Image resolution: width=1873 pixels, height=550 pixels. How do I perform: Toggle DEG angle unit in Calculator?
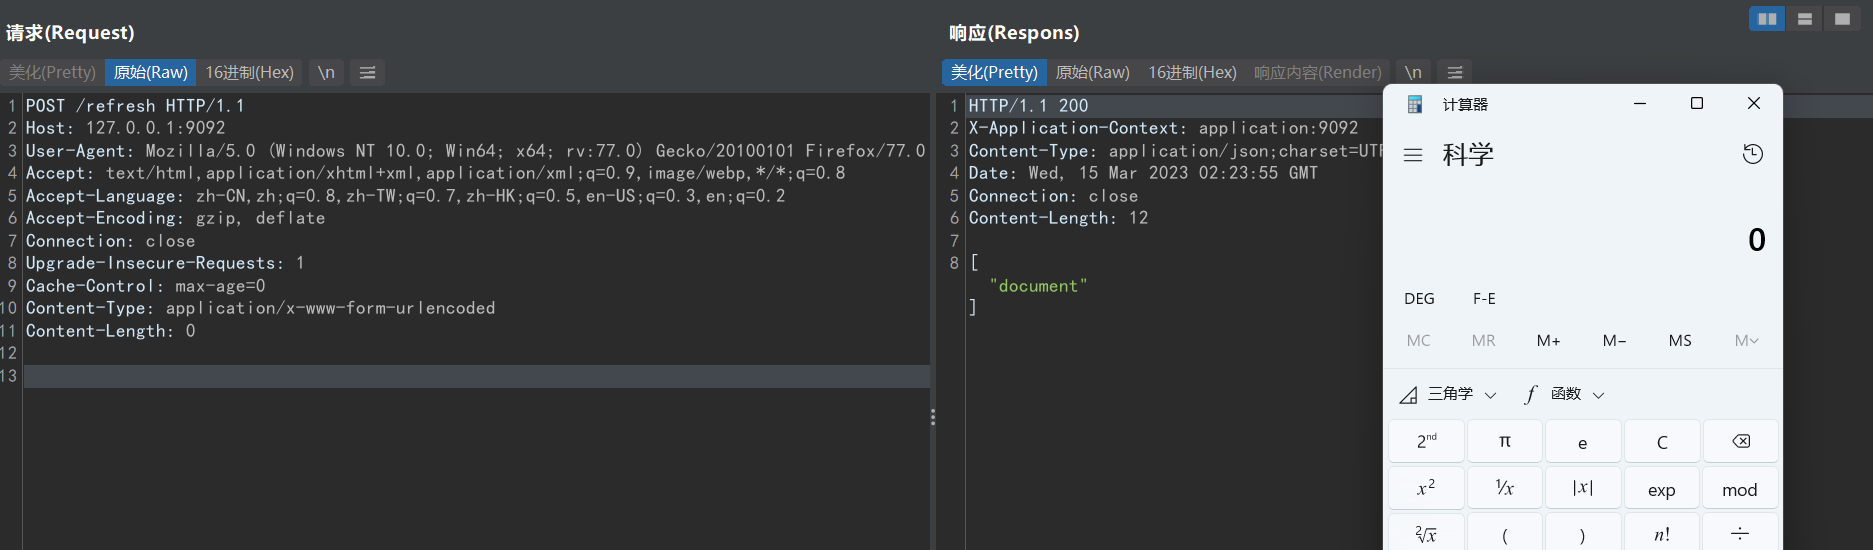click(1419, 298)
